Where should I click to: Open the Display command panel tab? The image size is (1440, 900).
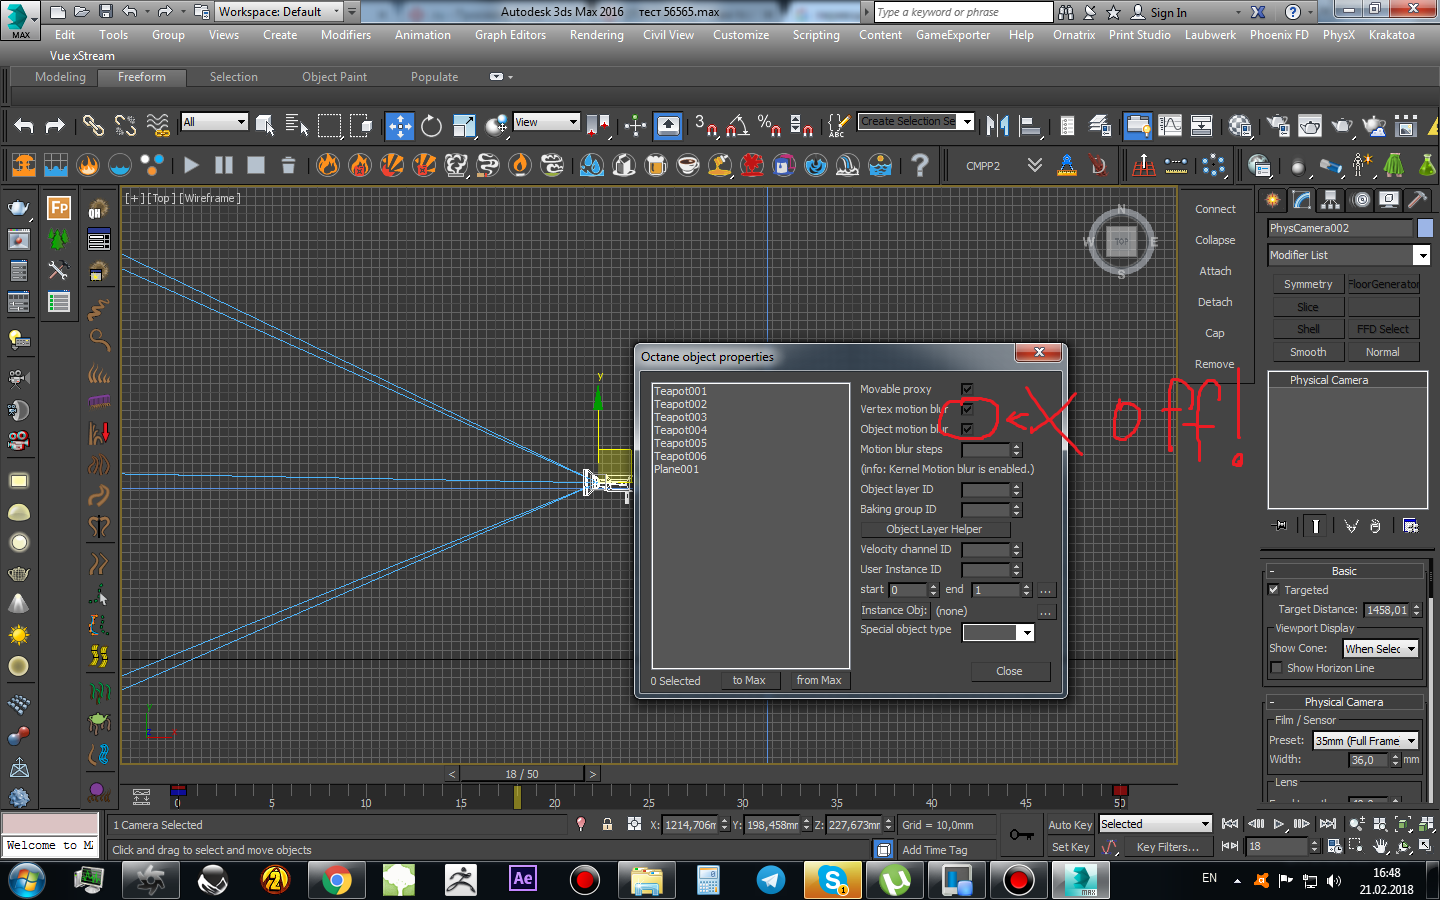pos(1389,200)
